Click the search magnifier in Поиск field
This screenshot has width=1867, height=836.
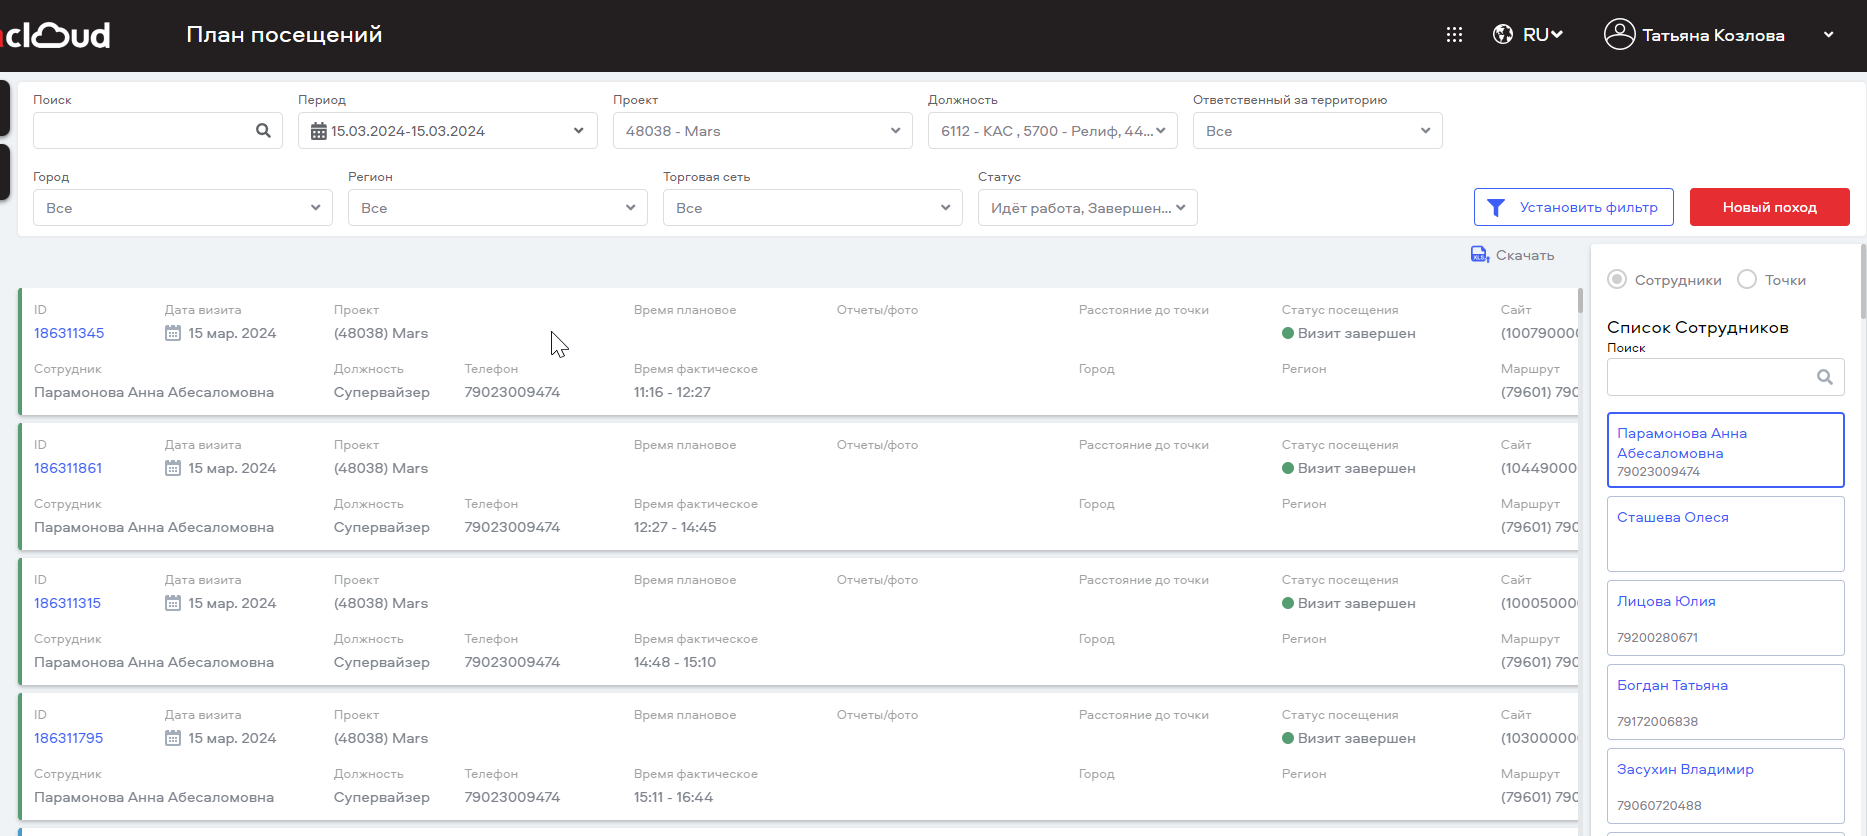(x=263, y=131)
